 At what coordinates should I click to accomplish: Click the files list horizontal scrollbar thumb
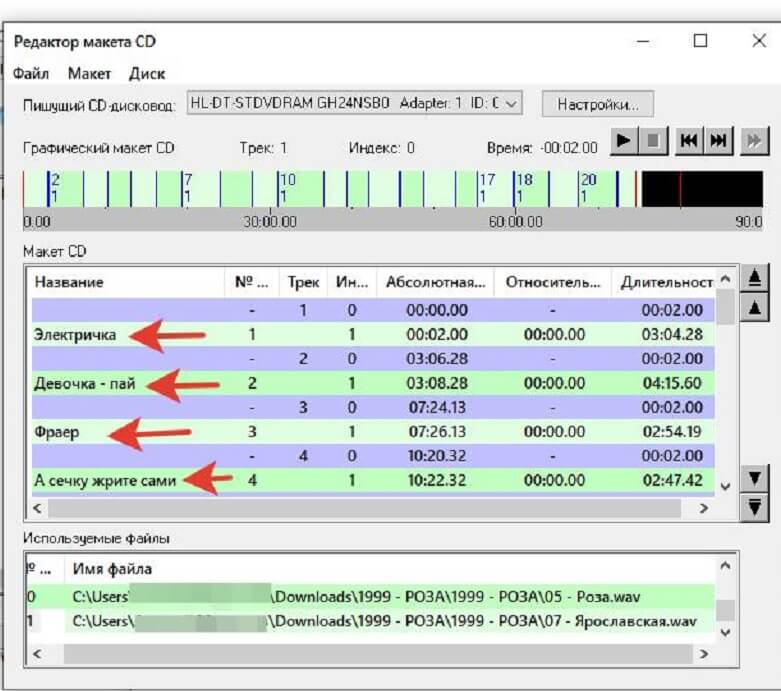click(x=379, y=654)
